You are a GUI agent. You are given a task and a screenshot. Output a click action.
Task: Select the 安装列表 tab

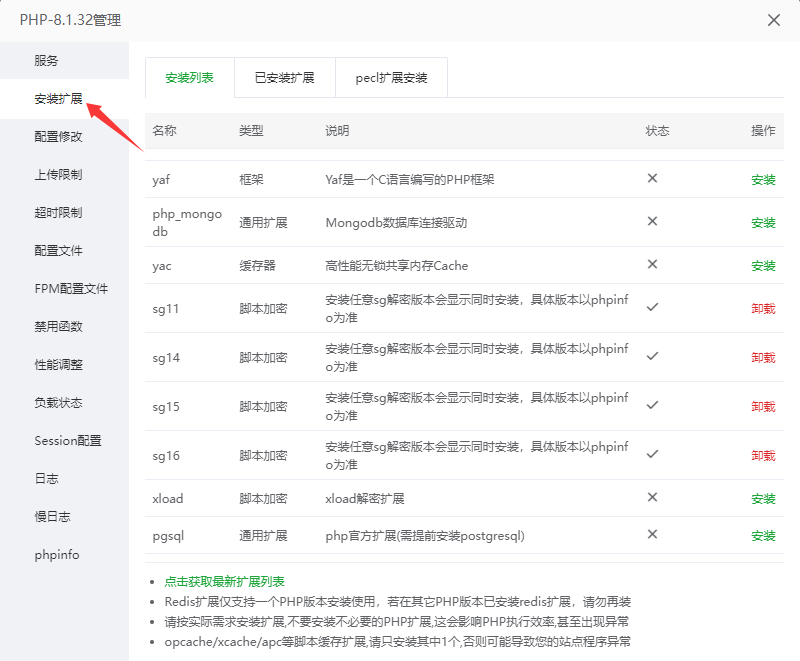[x=189, y=77]
